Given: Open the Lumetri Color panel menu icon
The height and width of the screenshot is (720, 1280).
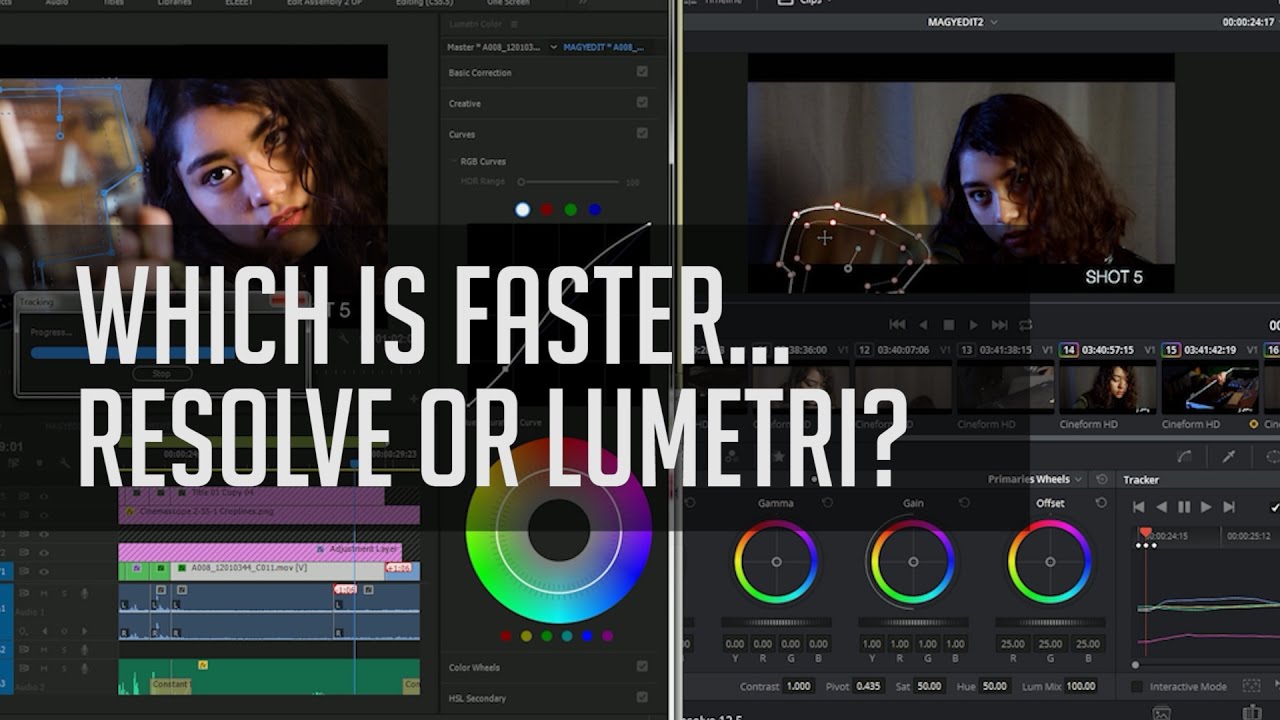Looking at the screenshot, I should 516,24.
